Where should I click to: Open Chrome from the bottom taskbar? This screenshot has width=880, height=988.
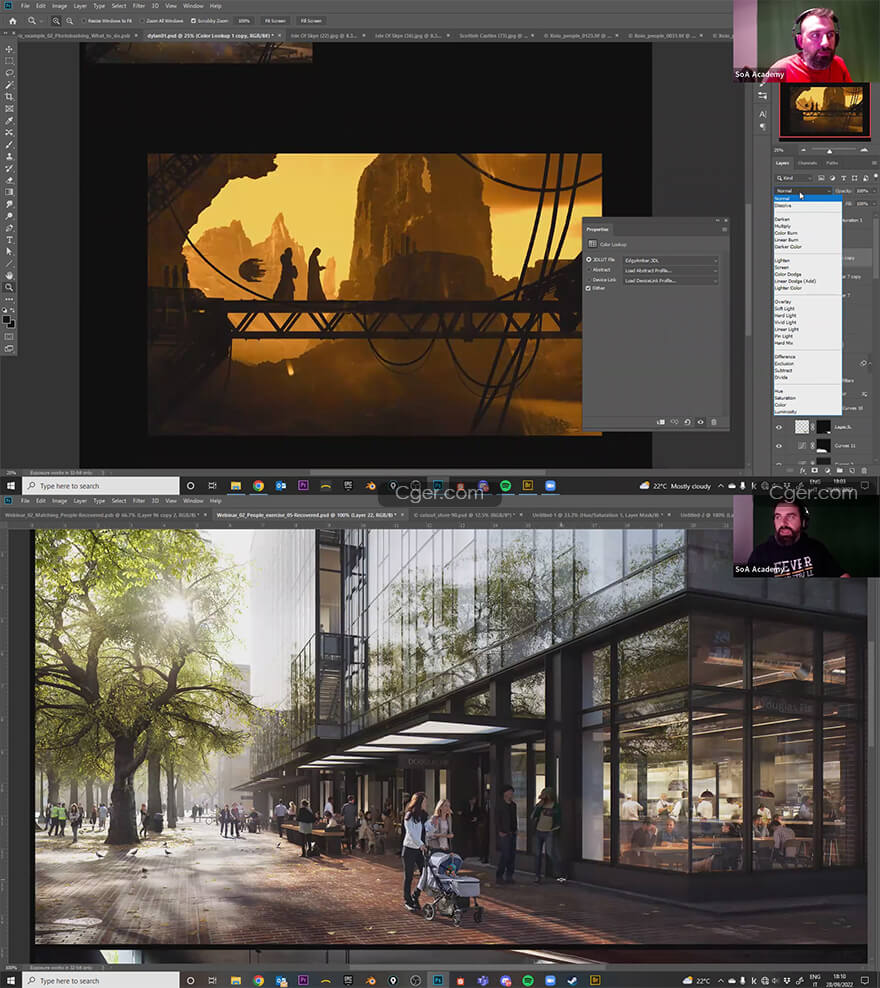(258, 981)
